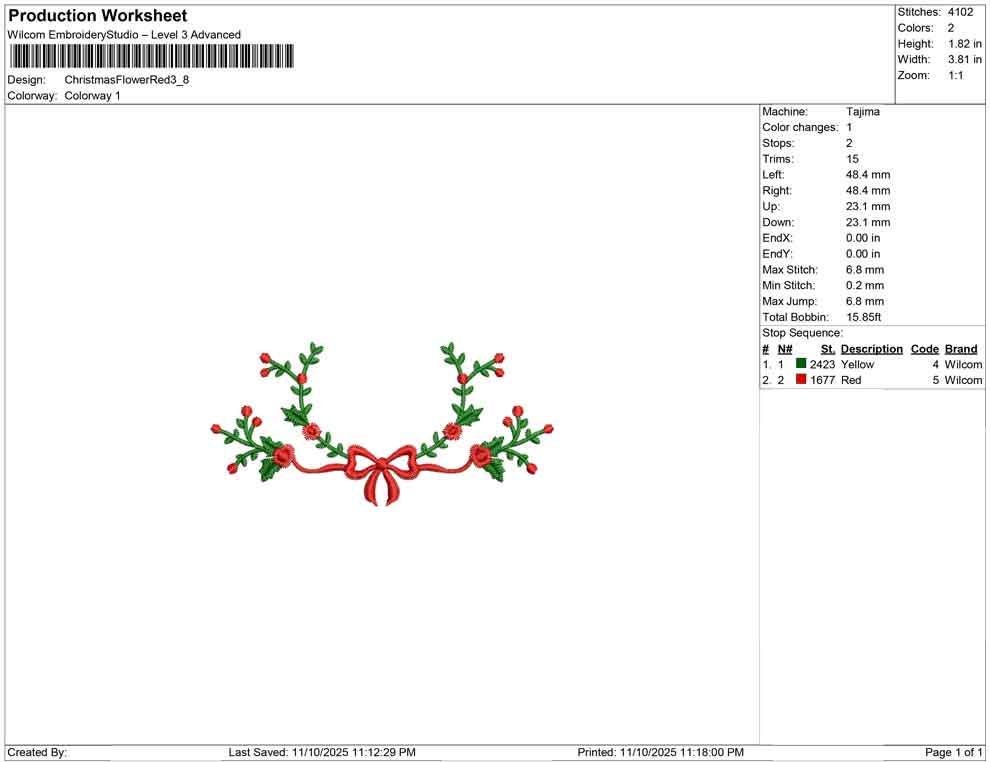Click the Wilcom EmbroideryStudio Level 3 Advanced text
990x762 pixels.
(x=124, y=34)
